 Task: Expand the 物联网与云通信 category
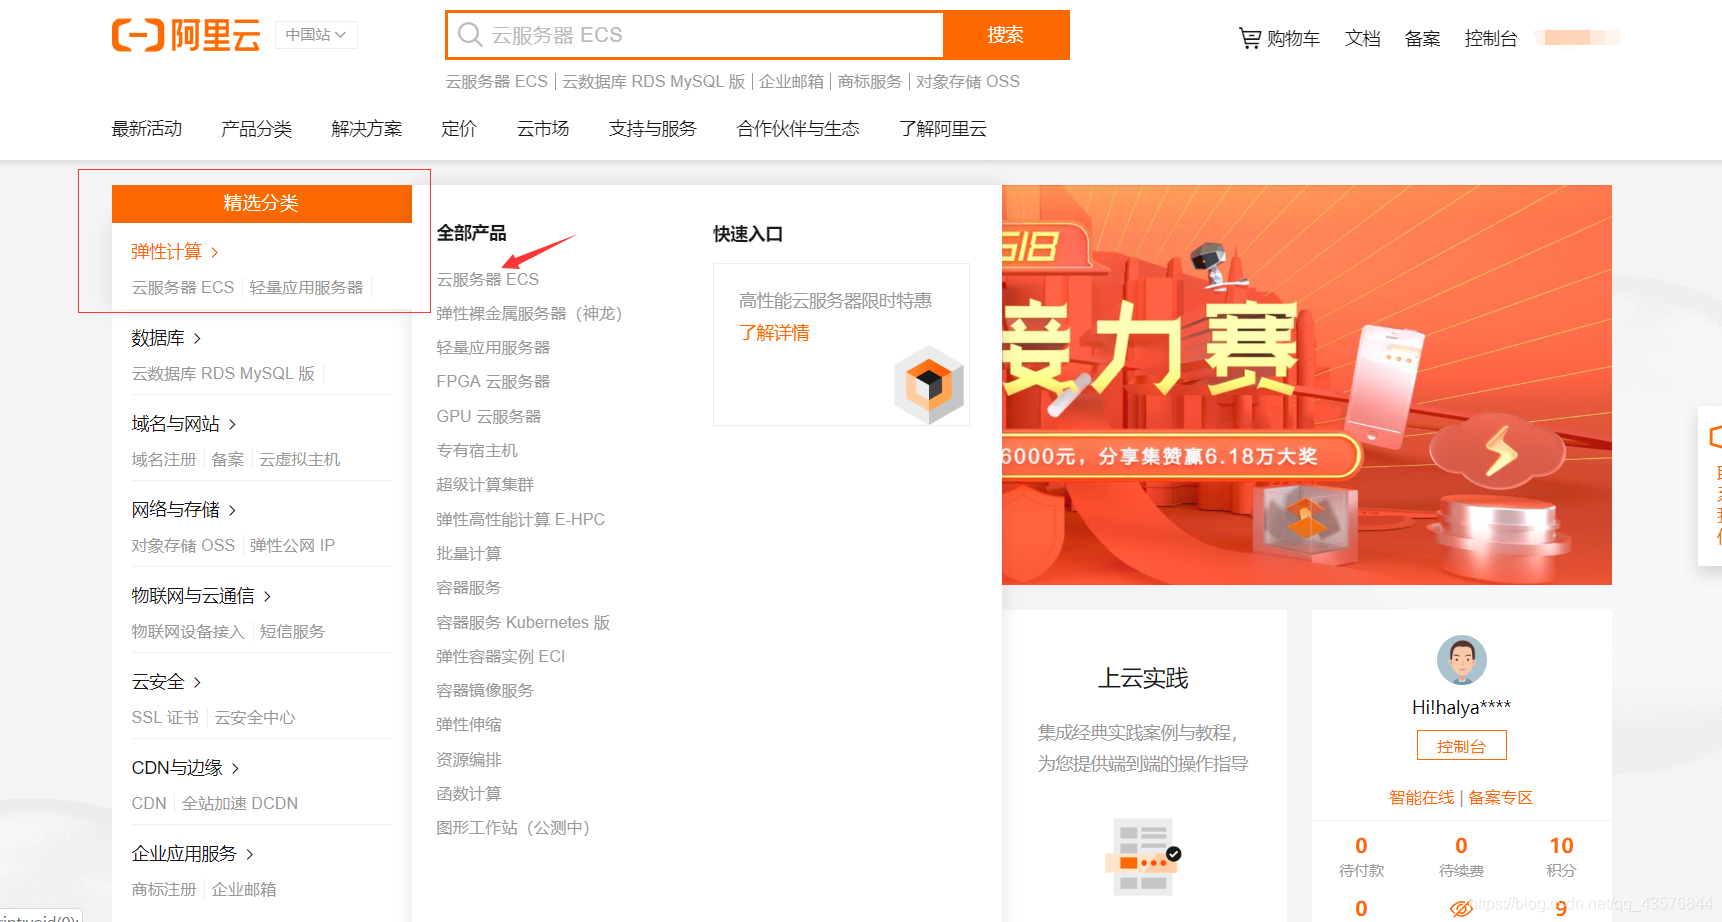coord(202,596)
